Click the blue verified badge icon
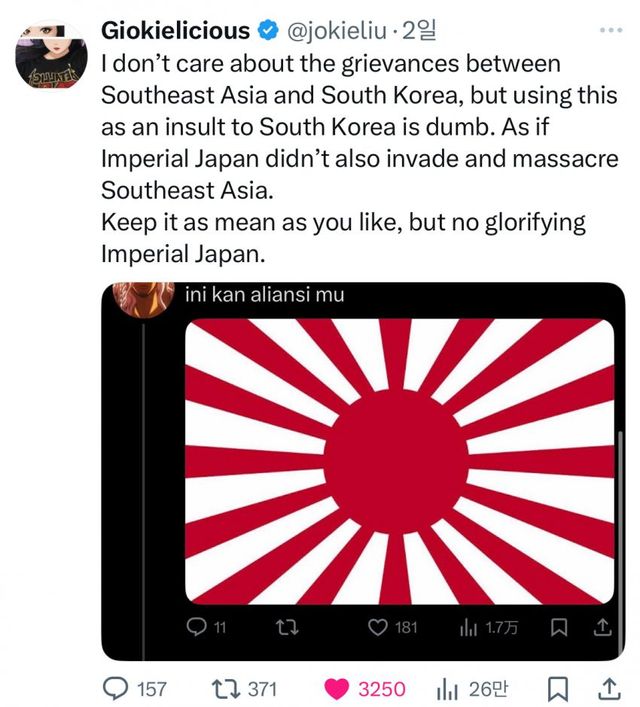This screenshot has height=707, width=640. (x=268, y=31)
